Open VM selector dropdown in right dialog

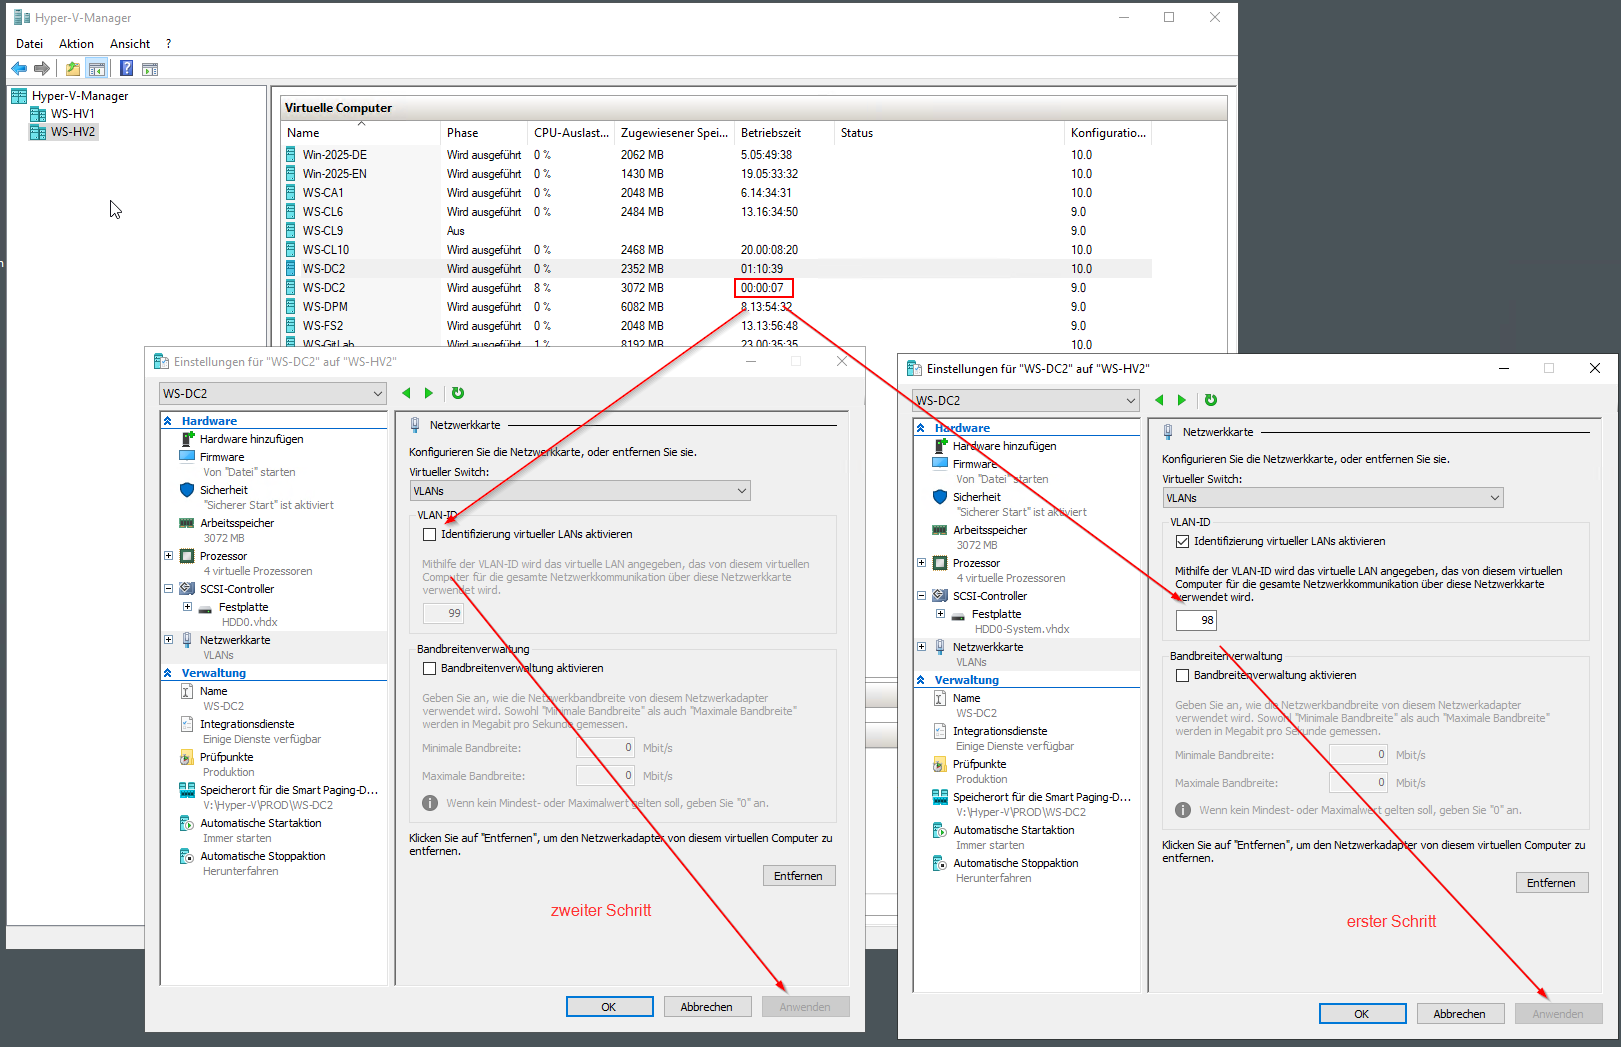1026,400
